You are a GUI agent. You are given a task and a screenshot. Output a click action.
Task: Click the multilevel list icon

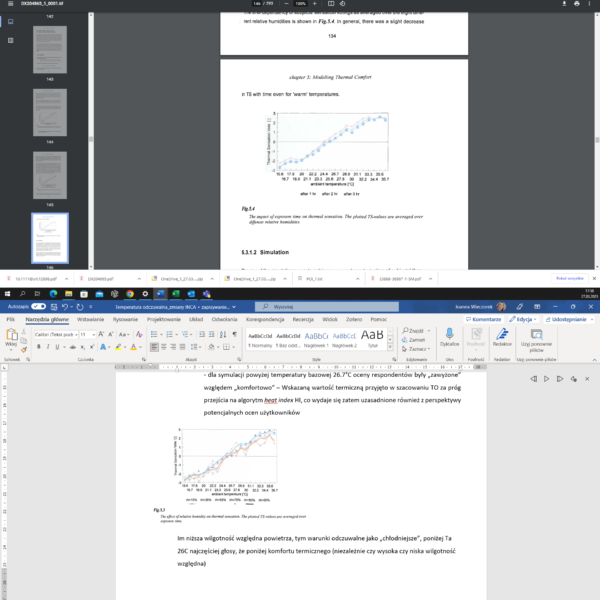(185, 334)
